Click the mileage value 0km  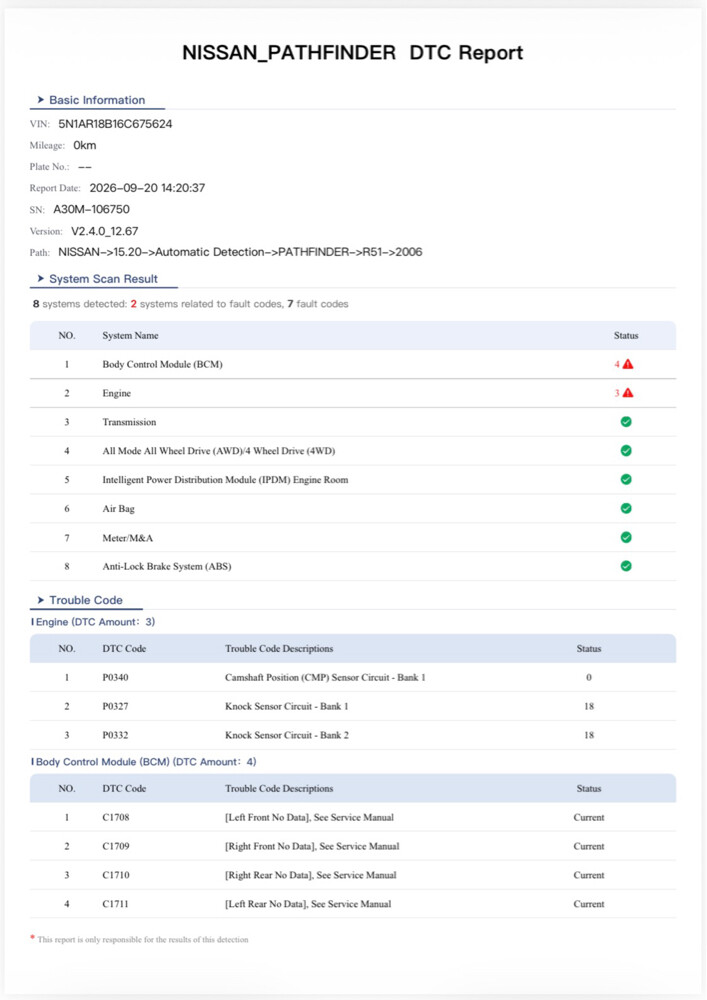(x=85, y=145)
